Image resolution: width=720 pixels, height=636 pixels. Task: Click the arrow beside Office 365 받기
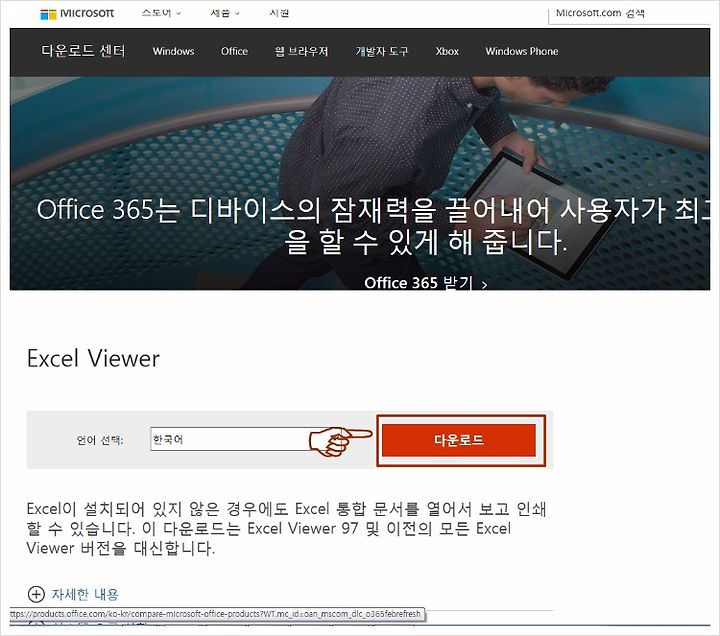[x=484, y=285]
